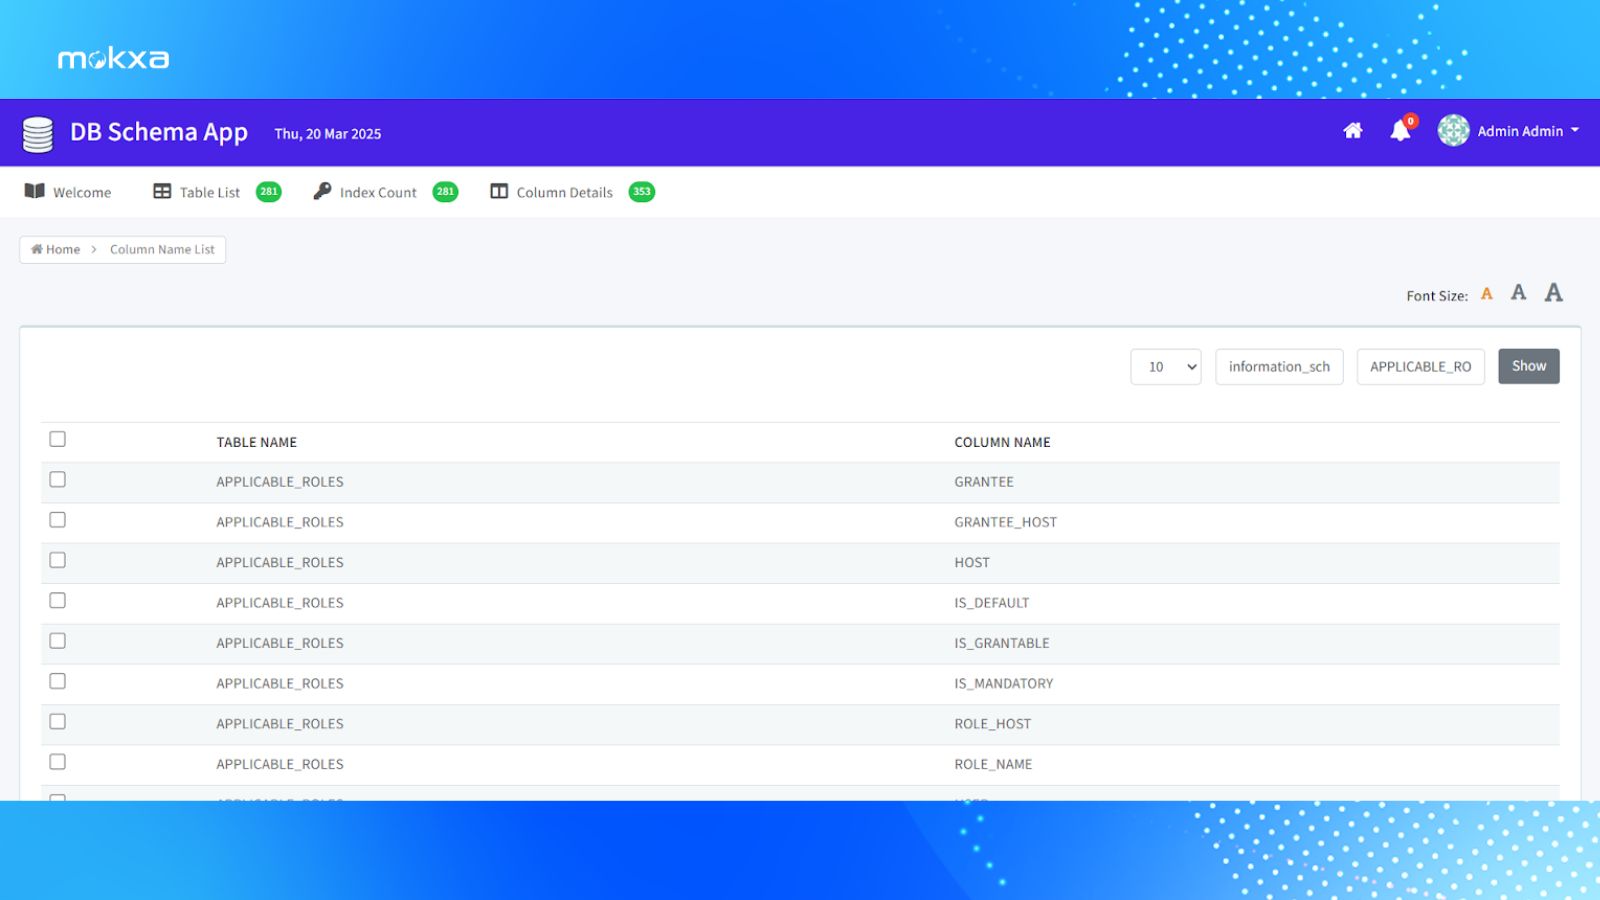This screenshot has width=1600, height=900.
Task: Click the home icon in header
Action: click(1352, 131)
